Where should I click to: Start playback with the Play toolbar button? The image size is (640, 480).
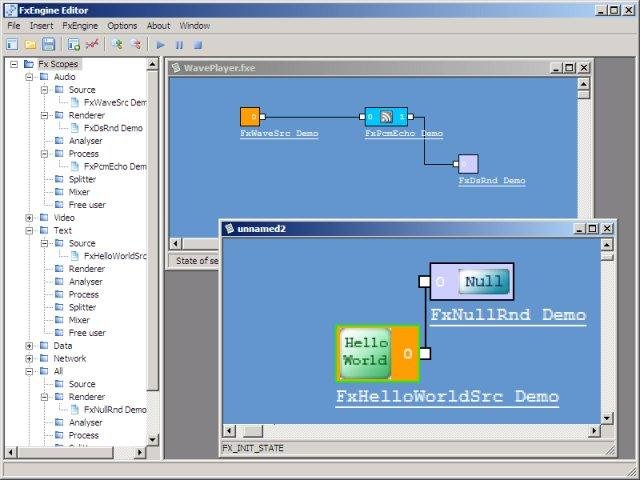pos(161,45)
